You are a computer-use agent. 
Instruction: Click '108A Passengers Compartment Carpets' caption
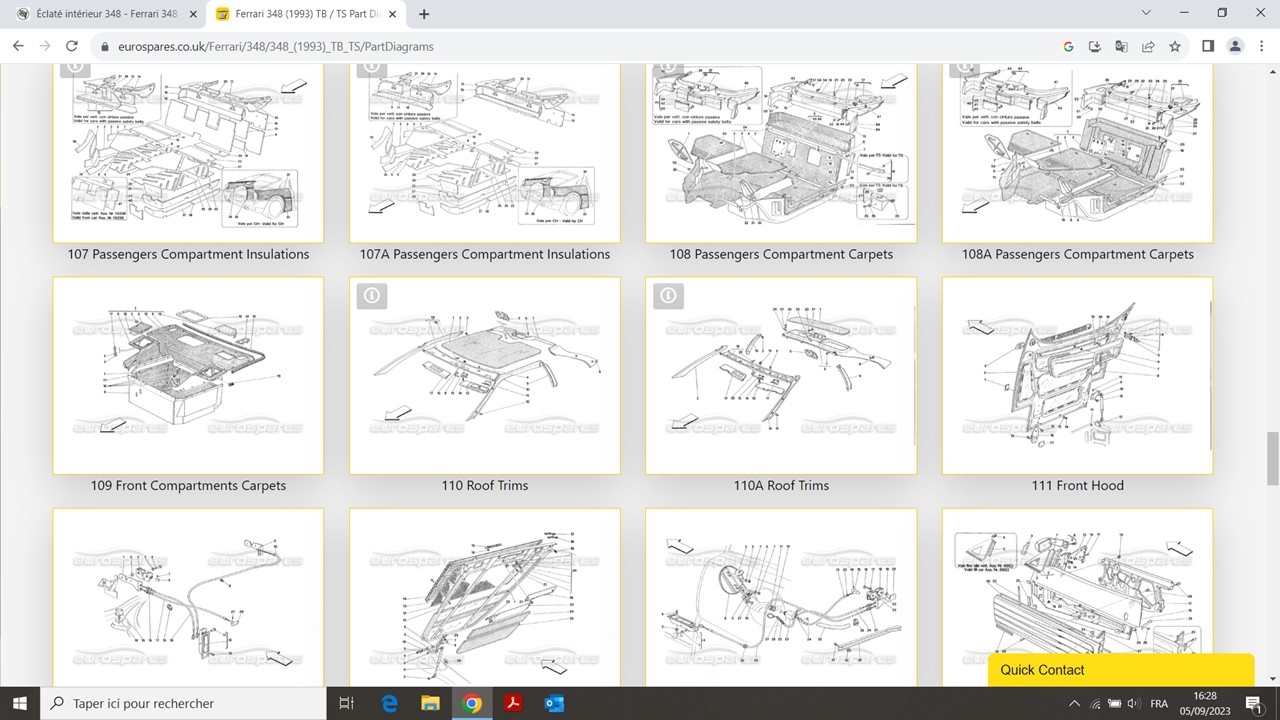[x=1078, y=254]
